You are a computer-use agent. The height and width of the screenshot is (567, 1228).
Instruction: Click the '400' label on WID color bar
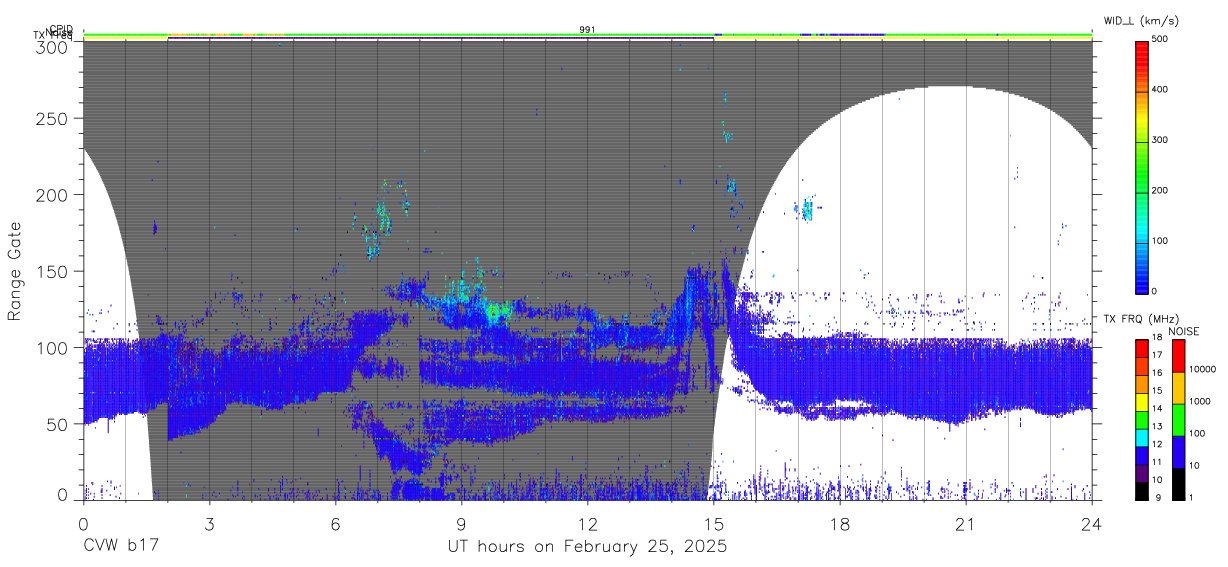1162,89
